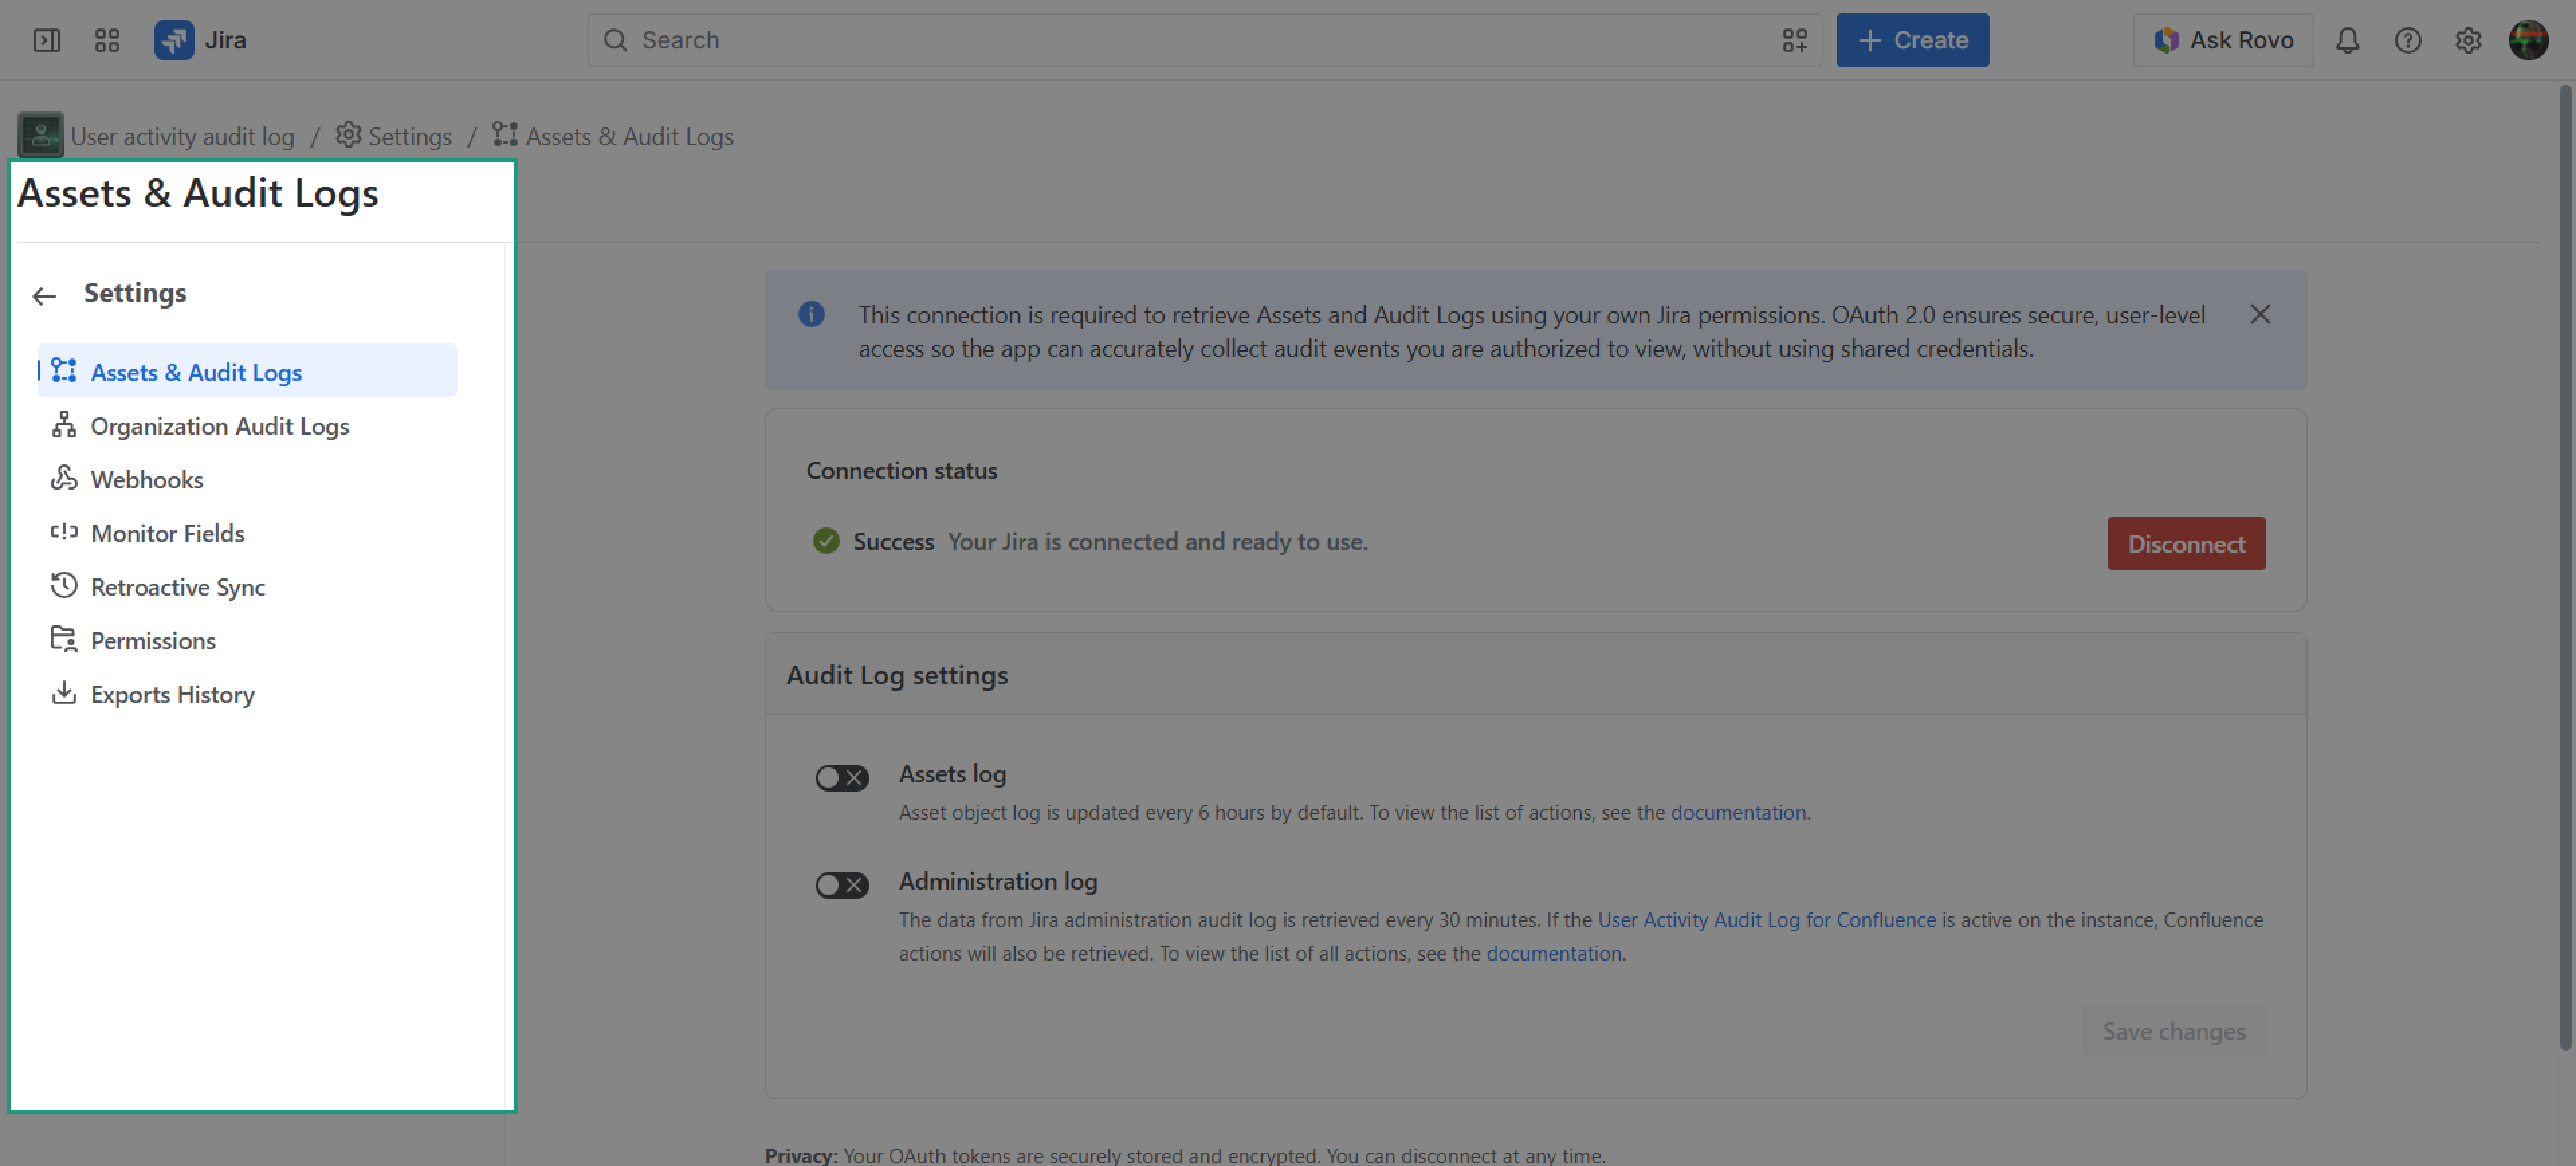Follow the User activity audit log breadcrumb

coord(182,136)
